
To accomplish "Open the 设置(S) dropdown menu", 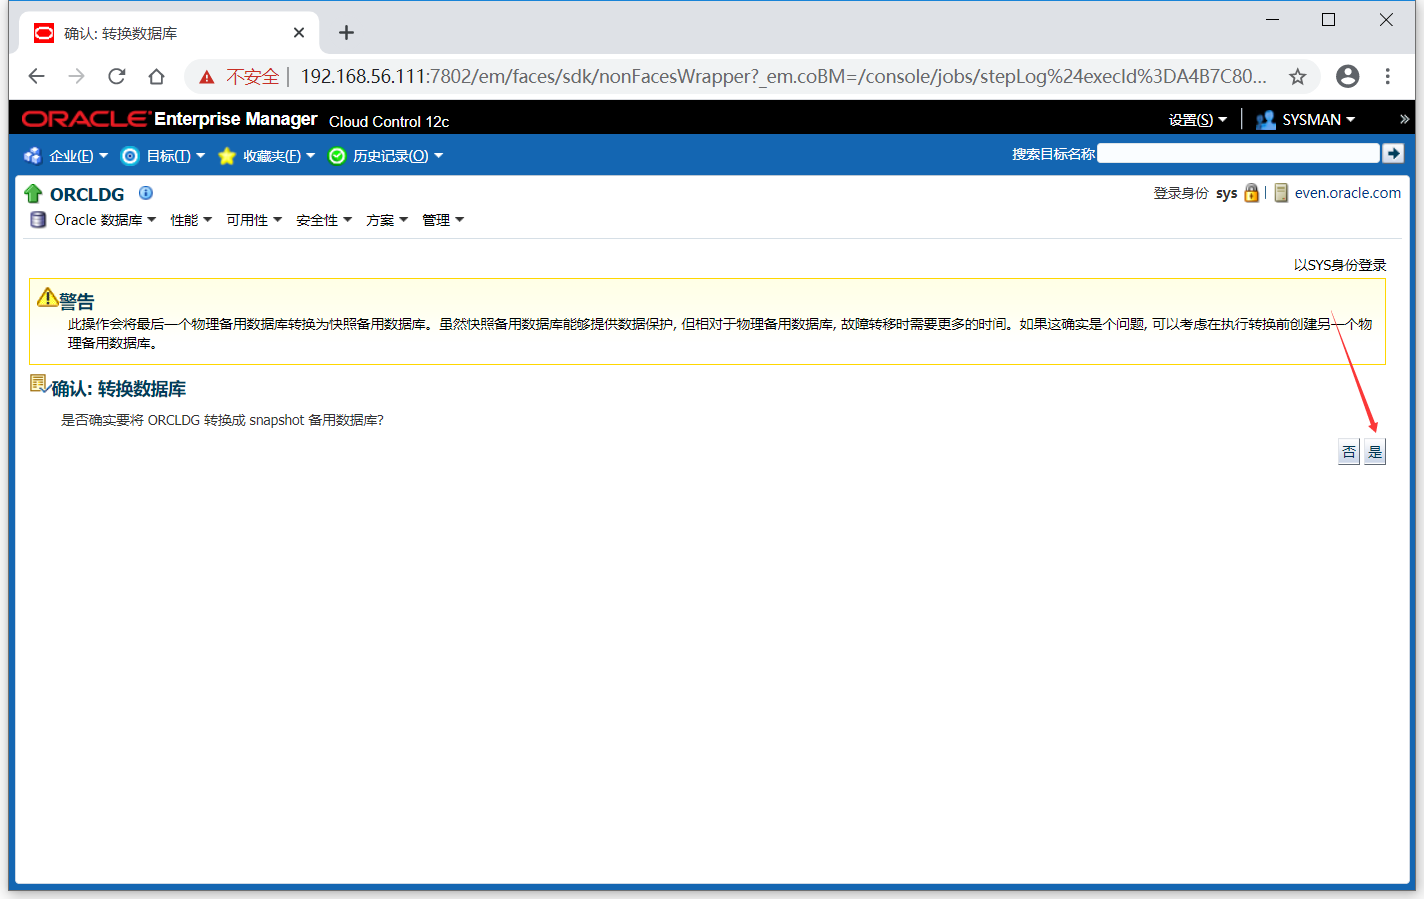I will point(1197,120).
